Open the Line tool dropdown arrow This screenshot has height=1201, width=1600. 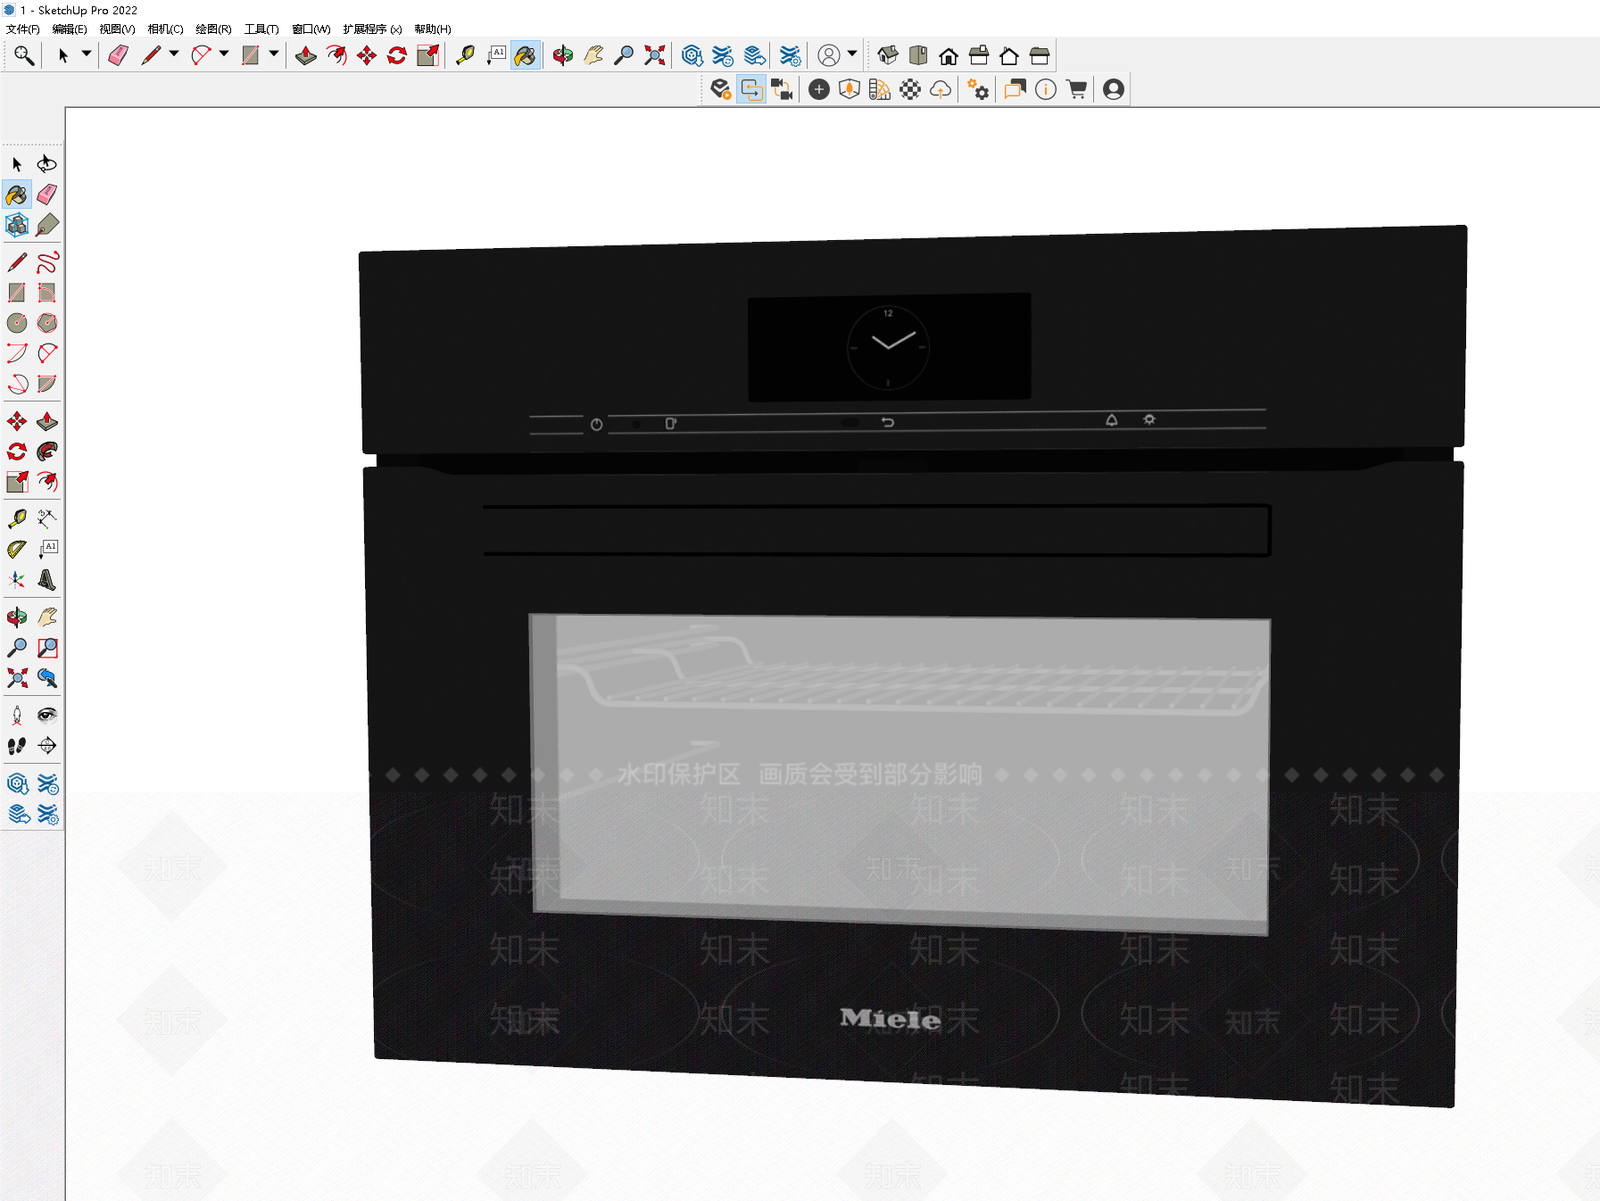[x=174, y=55]
